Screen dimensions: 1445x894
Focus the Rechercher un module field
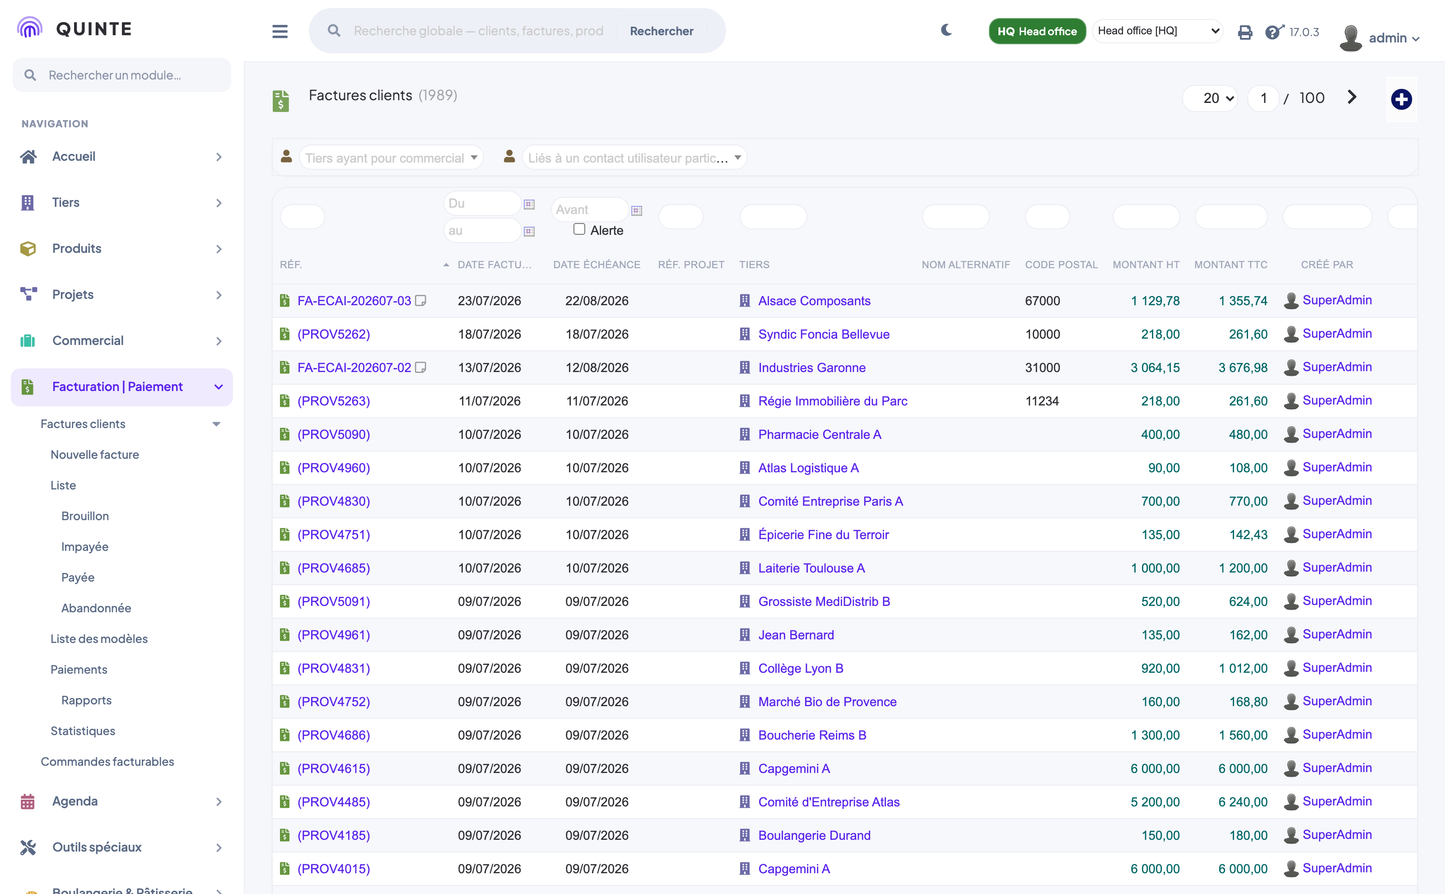[122, 75]
